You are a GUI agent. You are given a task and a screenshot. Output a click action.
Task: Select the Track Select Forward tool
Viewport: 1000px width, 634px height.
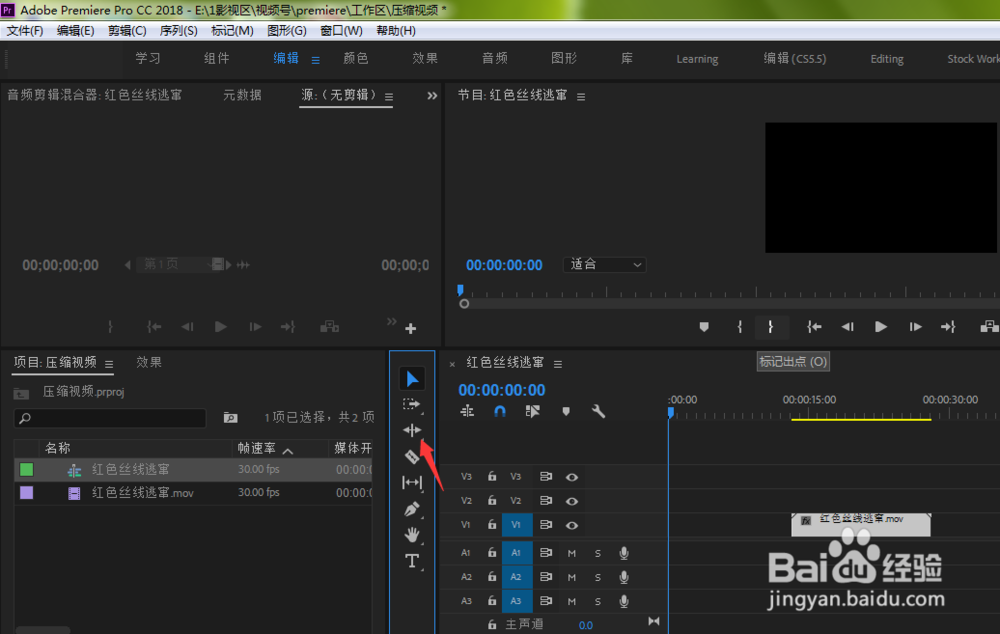pyautogui.click(x=412, y=404)
